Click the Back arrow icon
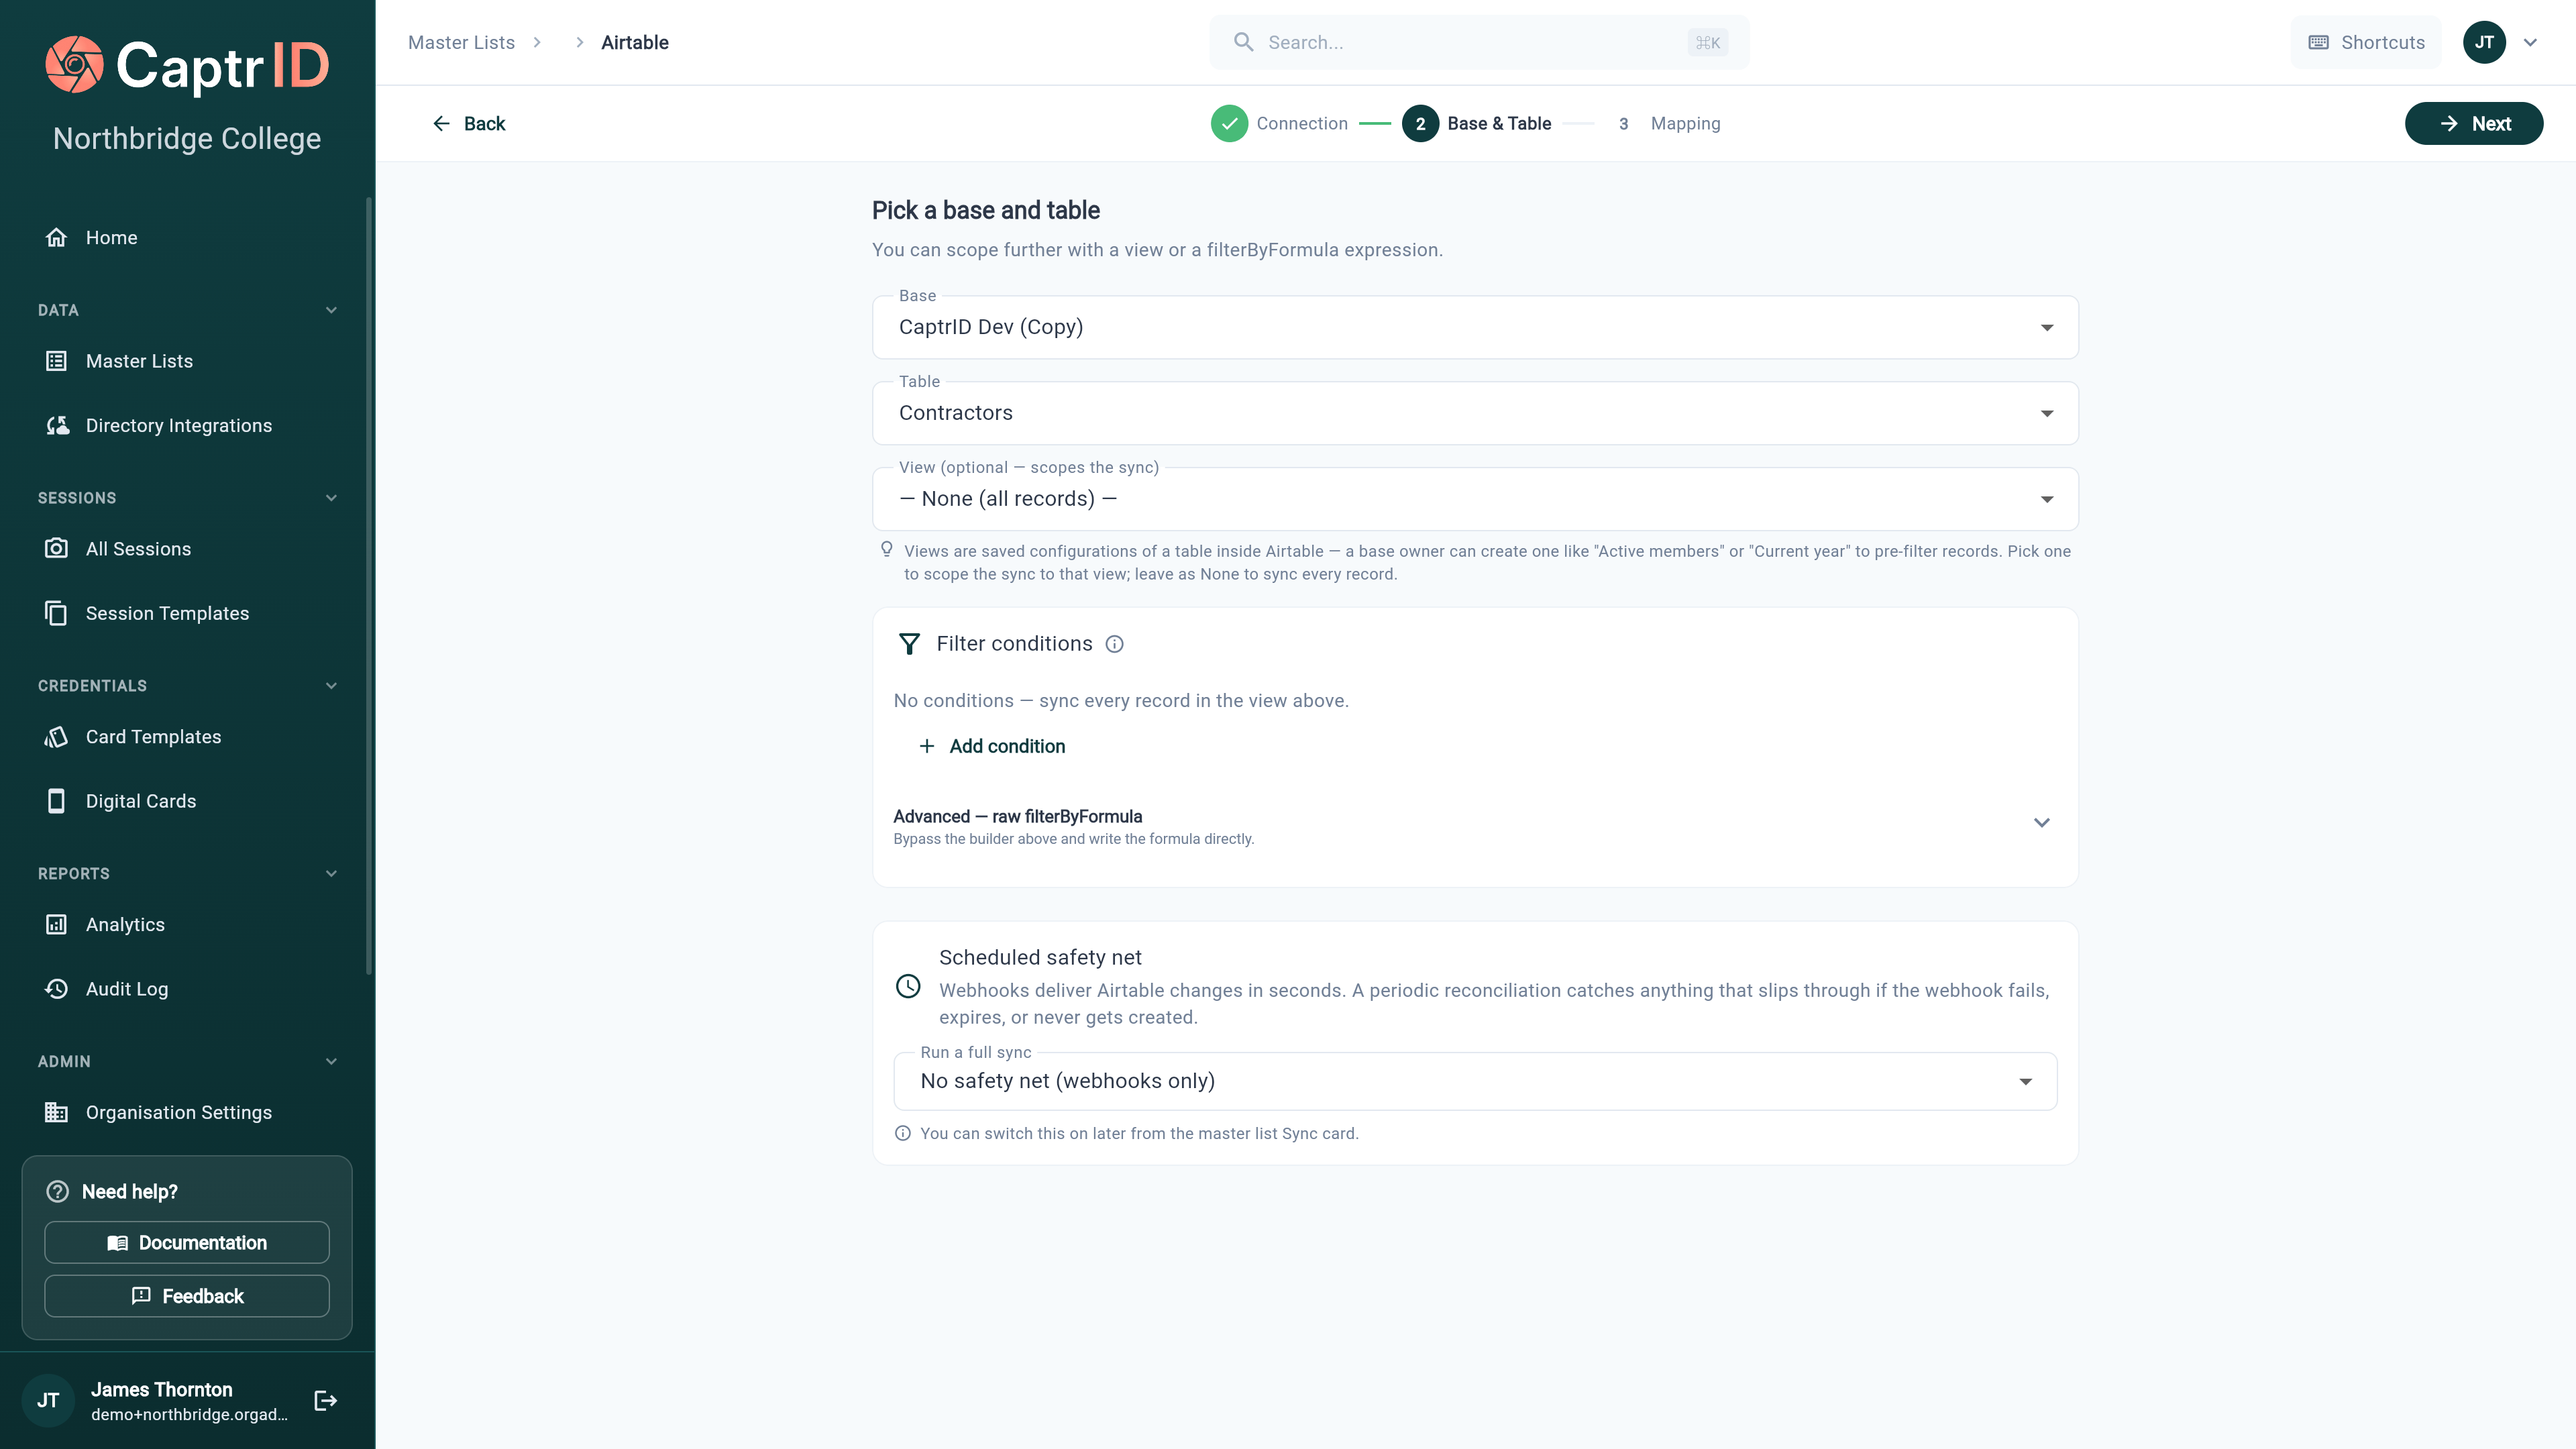Image resolution: width=2576 pixels, height=1449 pixels. 441,123
